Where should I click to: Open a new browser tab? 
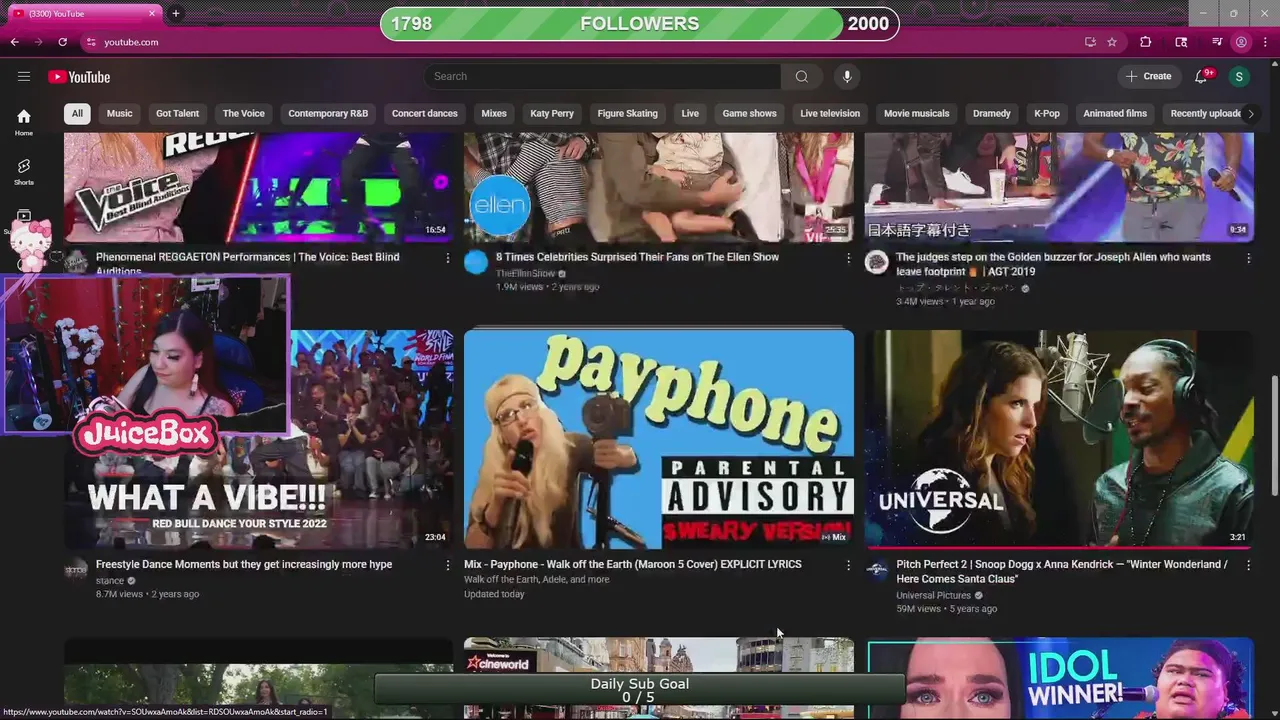pyautogui.click(x=176, y=13)
